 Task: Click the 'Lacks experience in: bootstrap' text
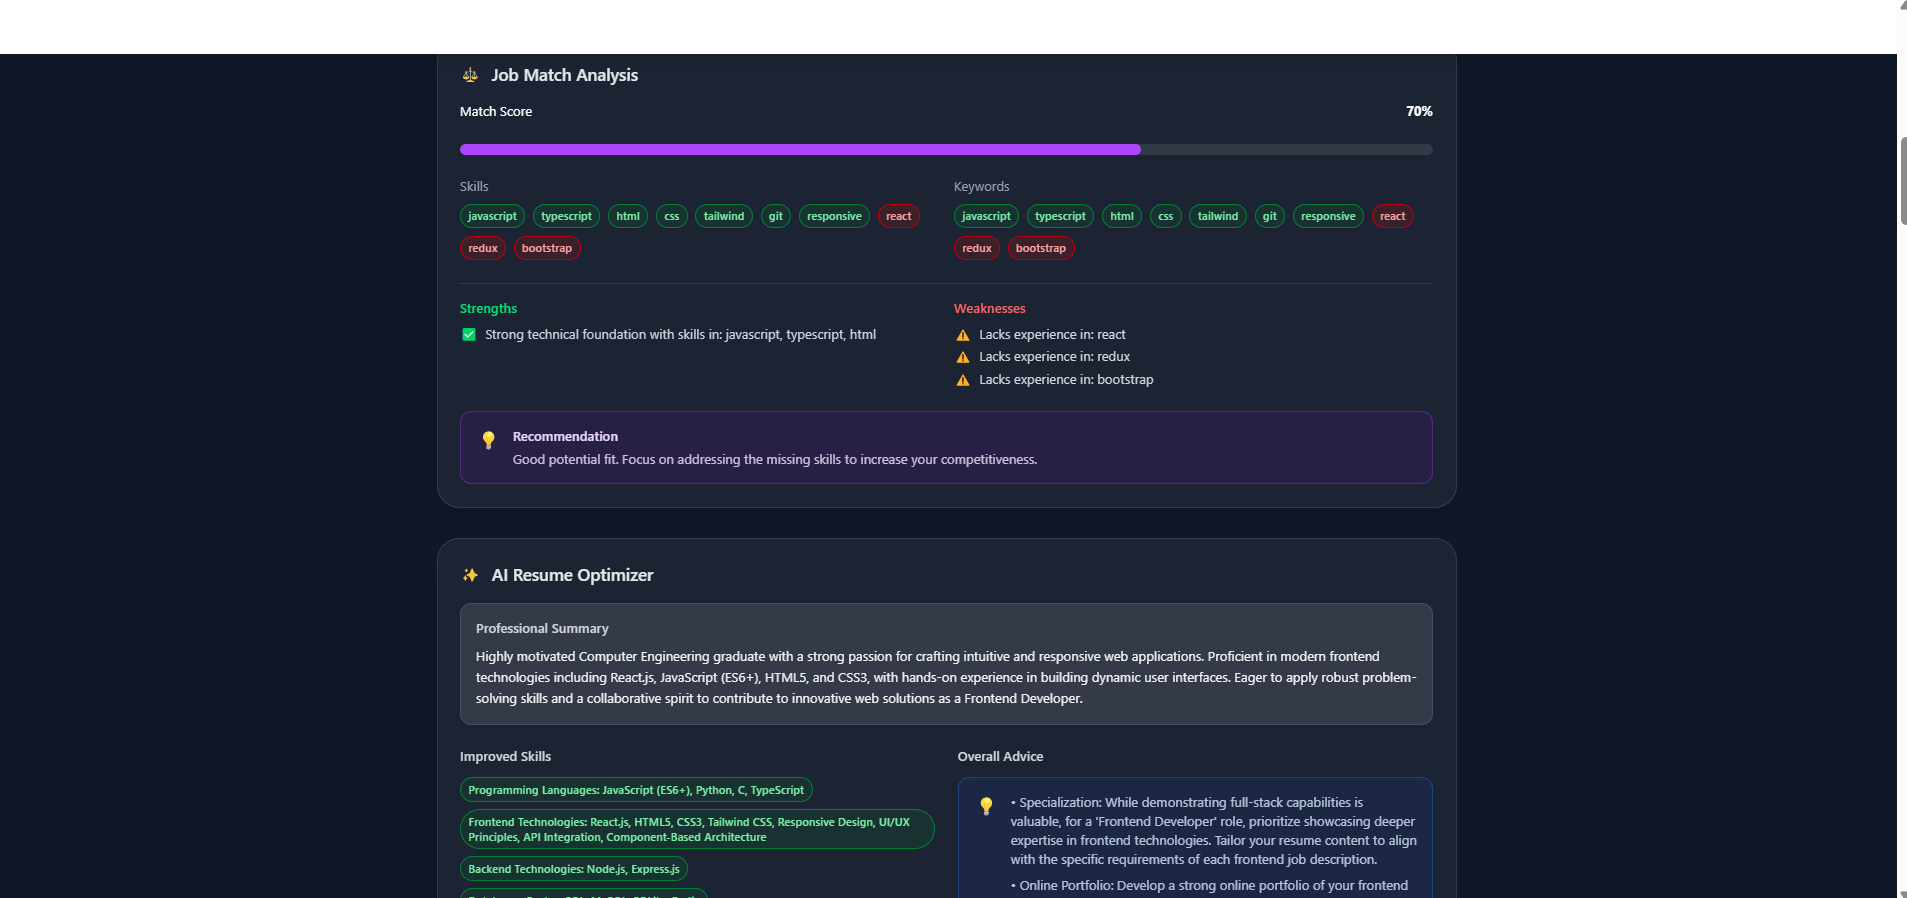1066,380
